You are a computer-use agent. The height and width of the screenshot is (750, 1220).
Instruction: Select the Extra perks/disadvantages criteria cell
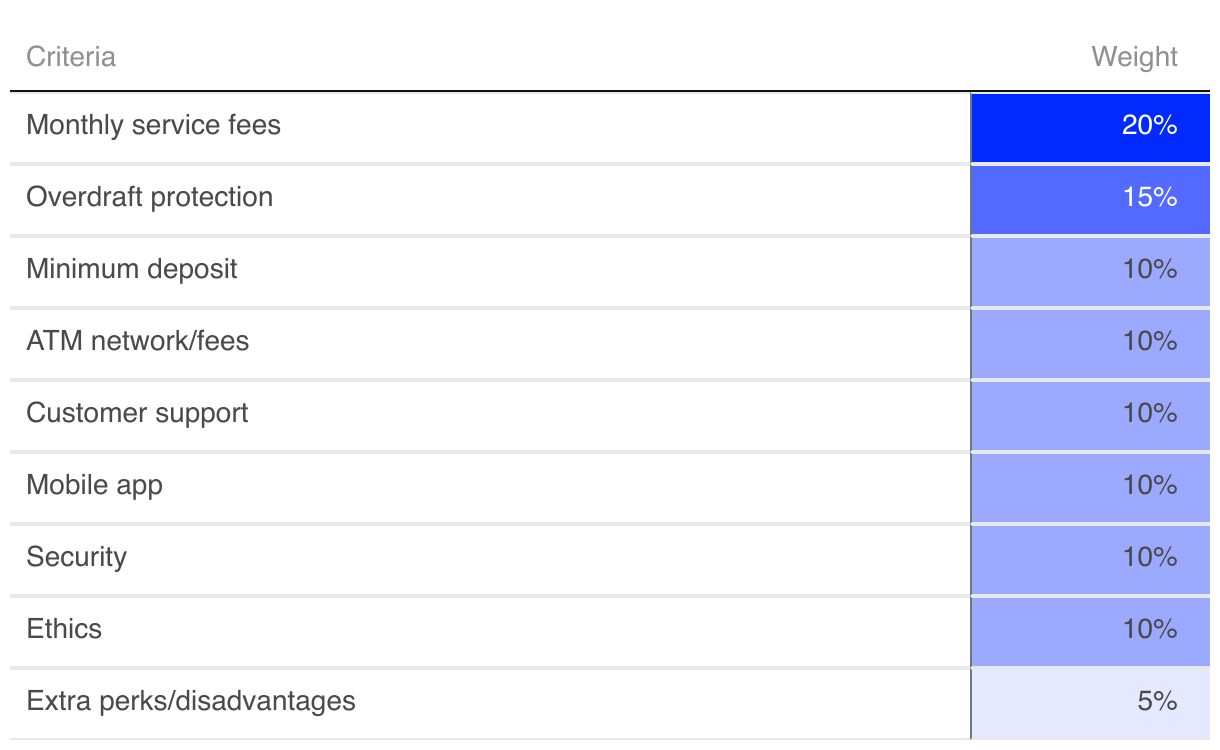[191, 702]
